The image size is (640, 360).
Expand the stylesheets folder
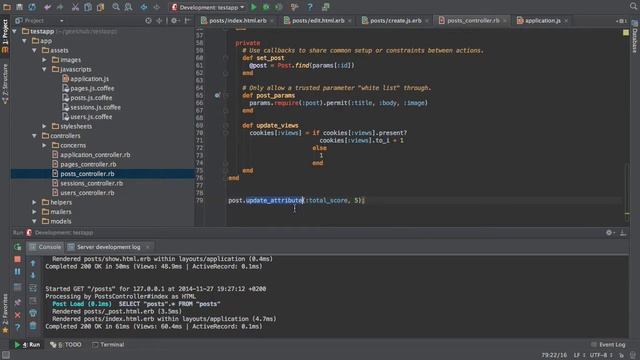(x=44, y=126)
